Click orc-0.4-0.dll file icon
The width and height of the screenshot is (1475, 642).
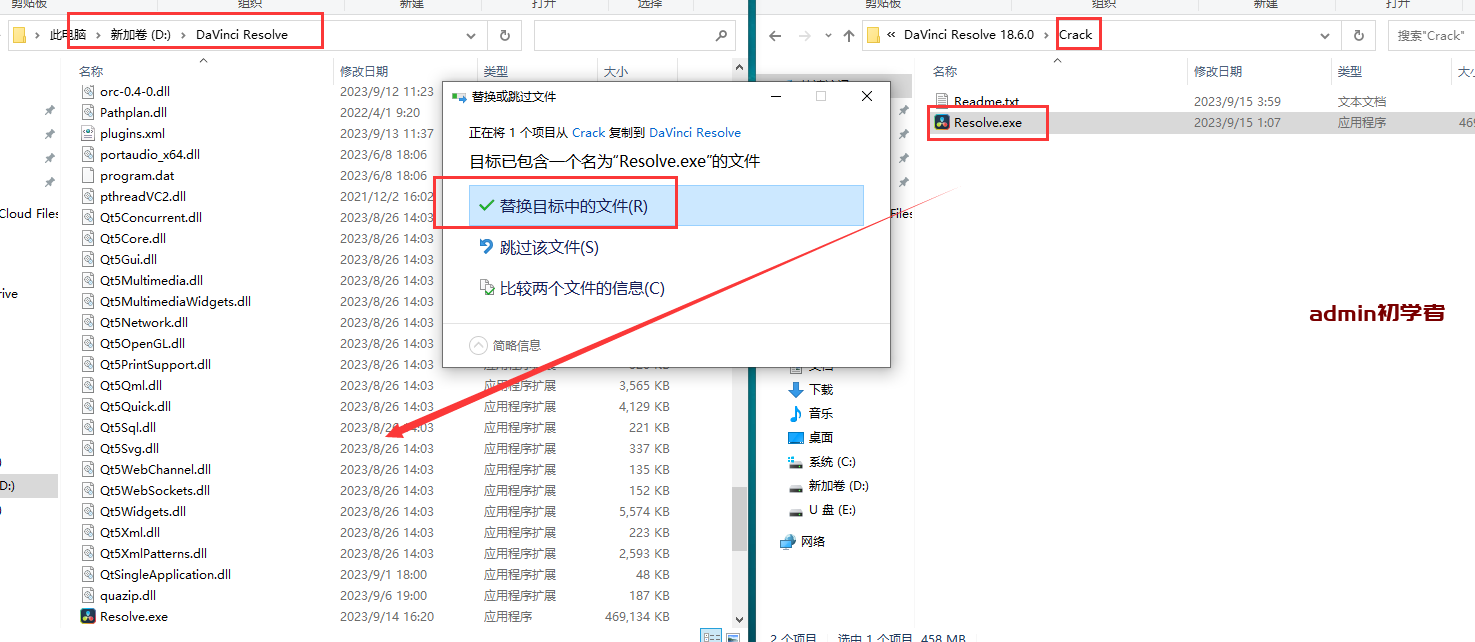pyautogui.click(x=88, y=91)
